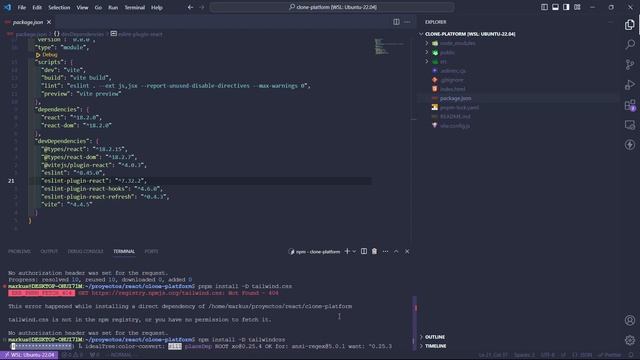
Task: Click the command center search box
Action: click(x=332, y=7)
